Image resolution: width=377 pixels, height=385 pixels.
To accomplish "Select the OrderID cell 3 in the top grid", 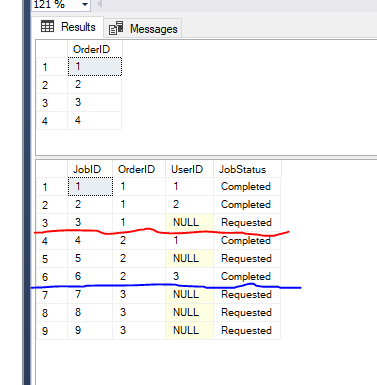I will [x=95, y=102].
